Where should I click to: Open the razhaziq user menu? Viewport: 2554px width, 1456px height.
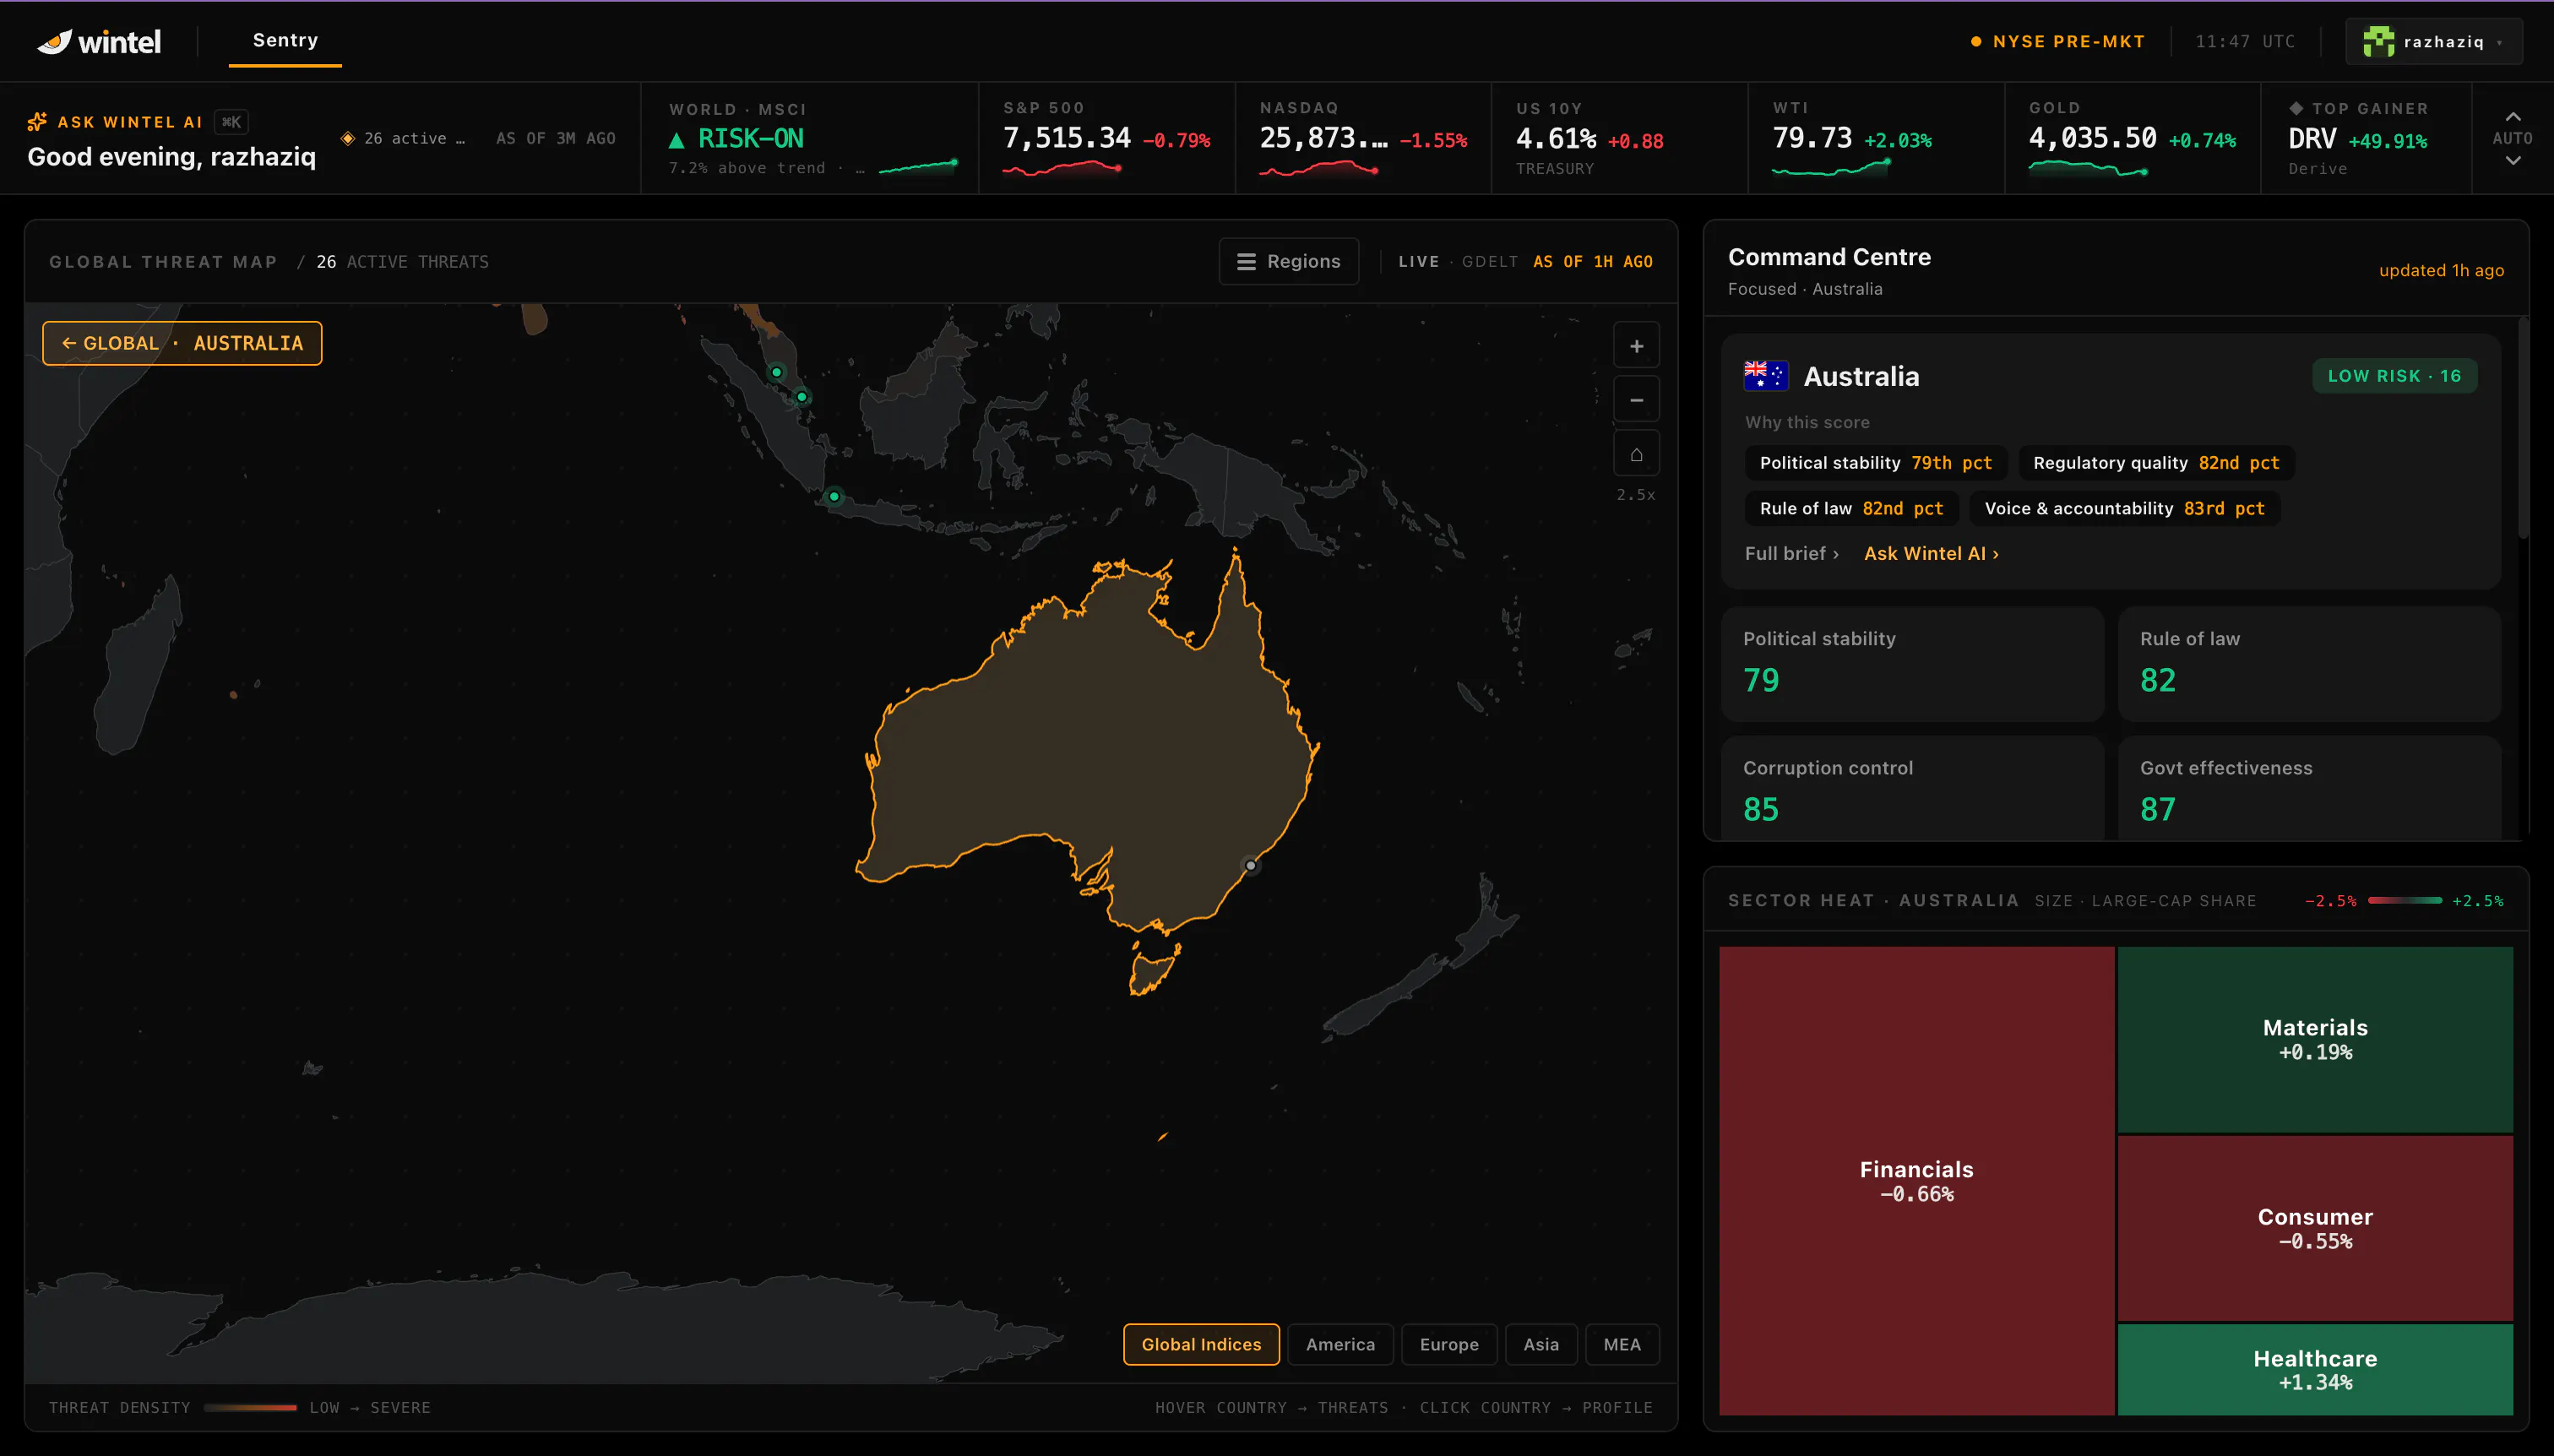[2433, 41]
